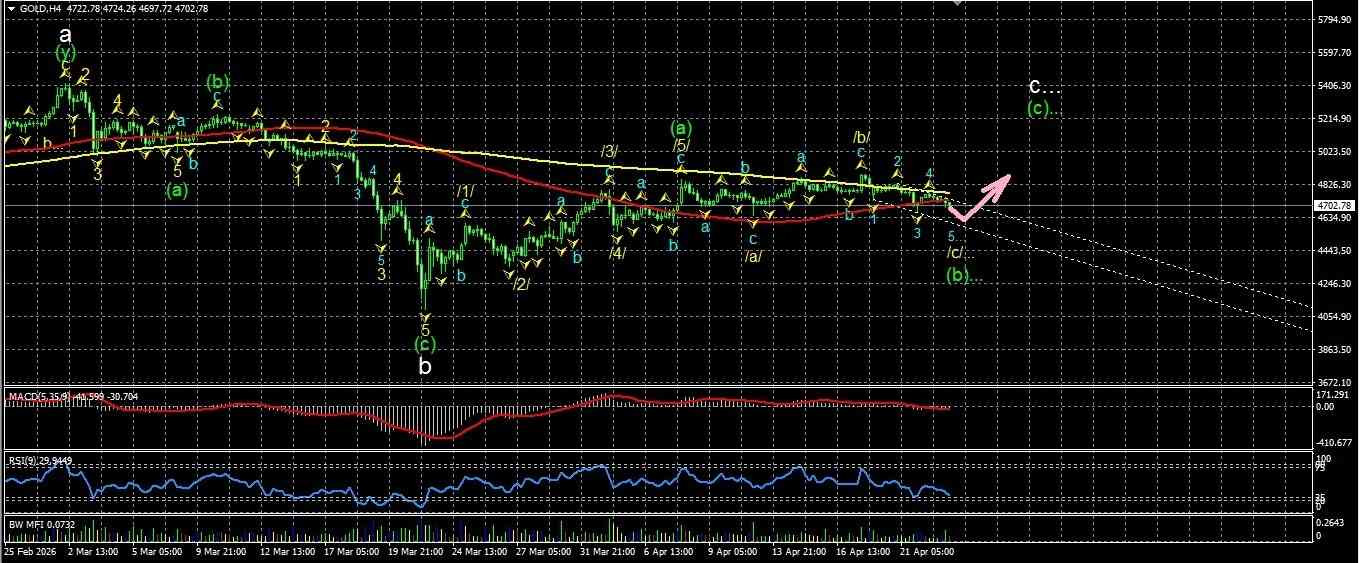Image resolution: width=1360 pixels, height=563 pixels.
Task: Select the large white 'a' wave label
Action: coord(66,35)
